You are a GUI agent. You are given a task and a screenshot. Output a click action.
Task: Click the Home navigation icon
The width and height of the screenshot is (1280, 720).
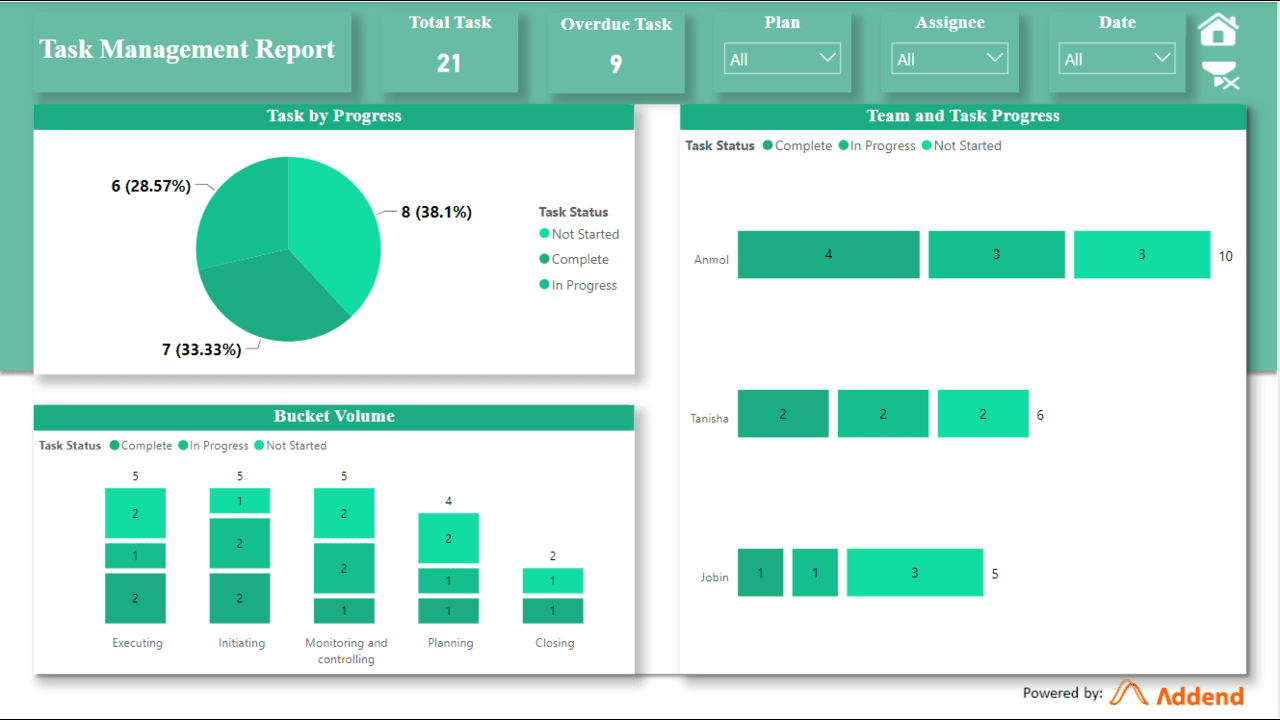(1217, 30)
